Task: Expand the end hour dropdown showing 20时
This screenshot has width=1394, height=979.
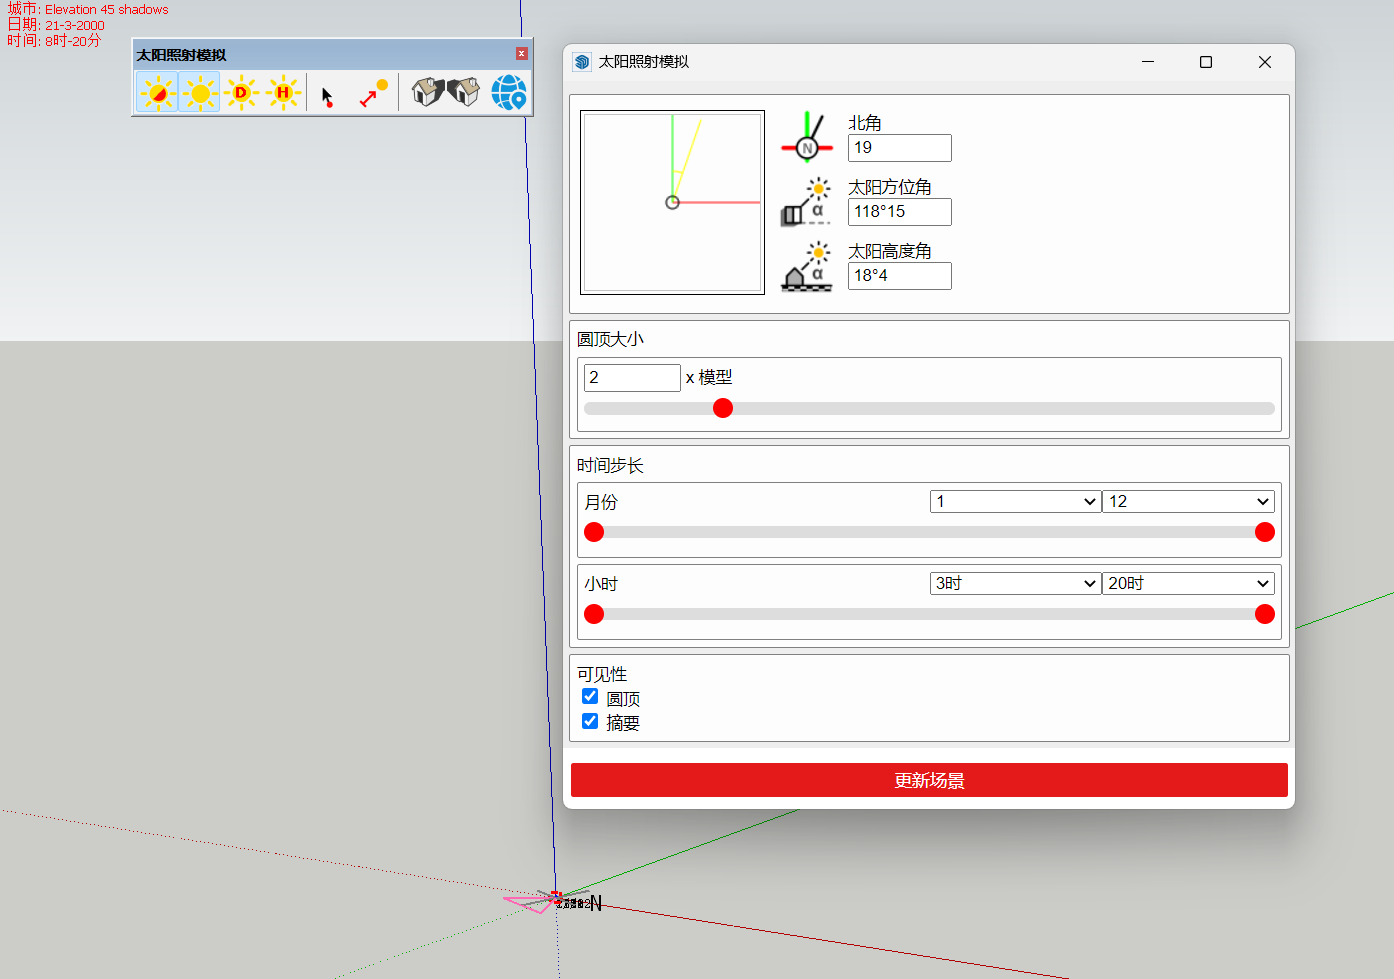Action: tap(1188, 584)
